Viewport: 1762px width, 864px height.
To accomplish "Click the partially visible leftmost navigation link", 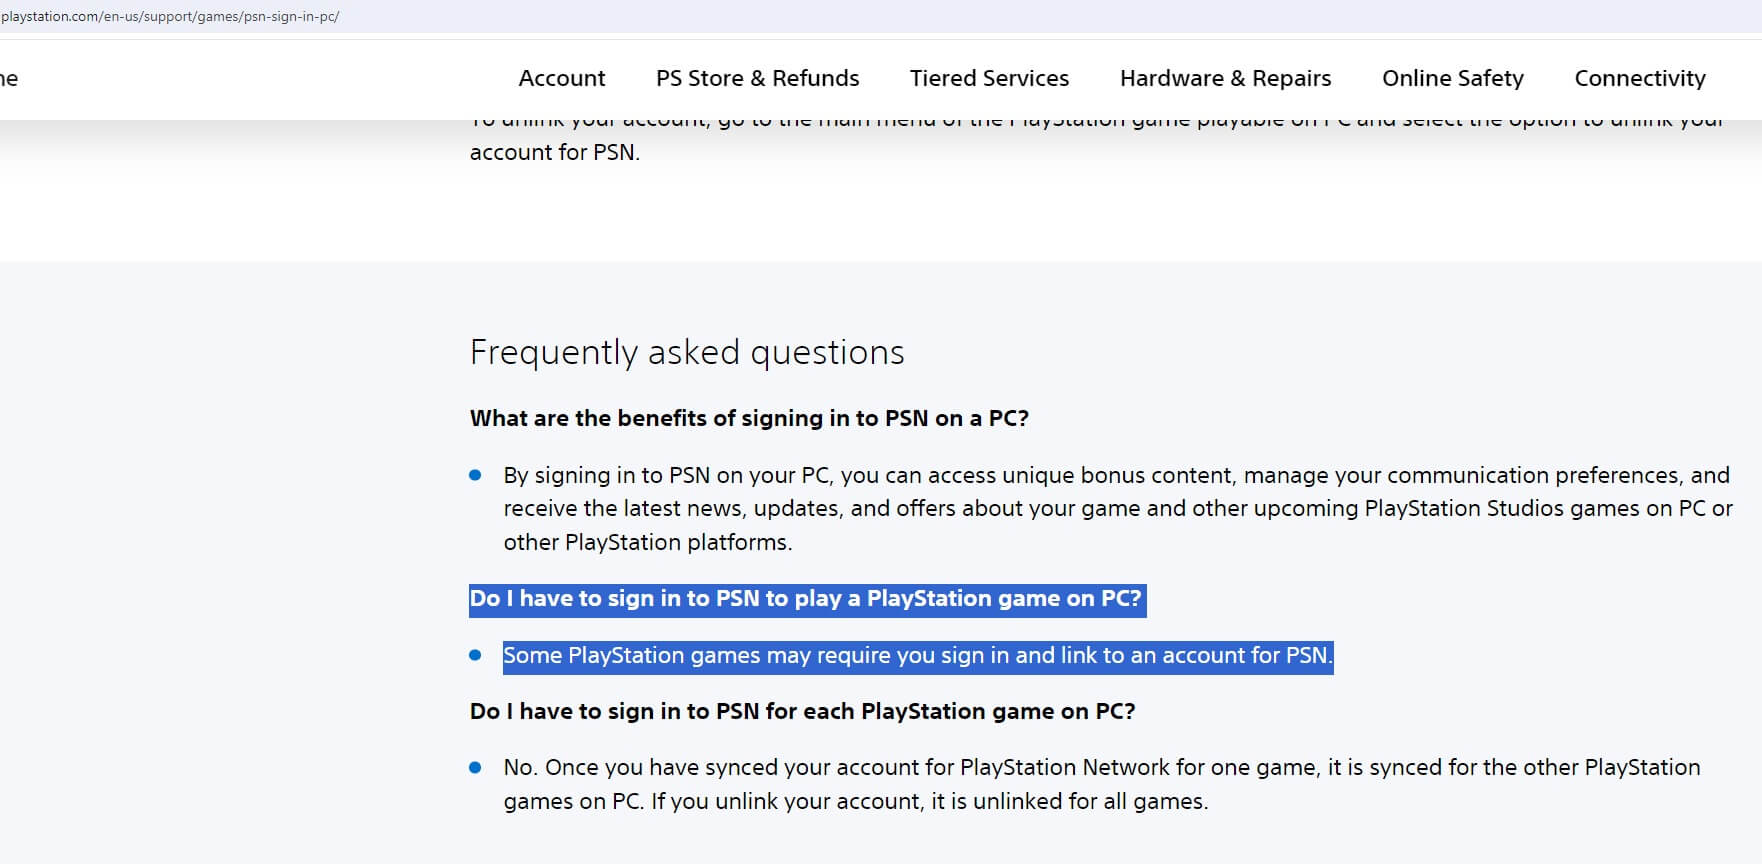I will [x=9, y=79].
